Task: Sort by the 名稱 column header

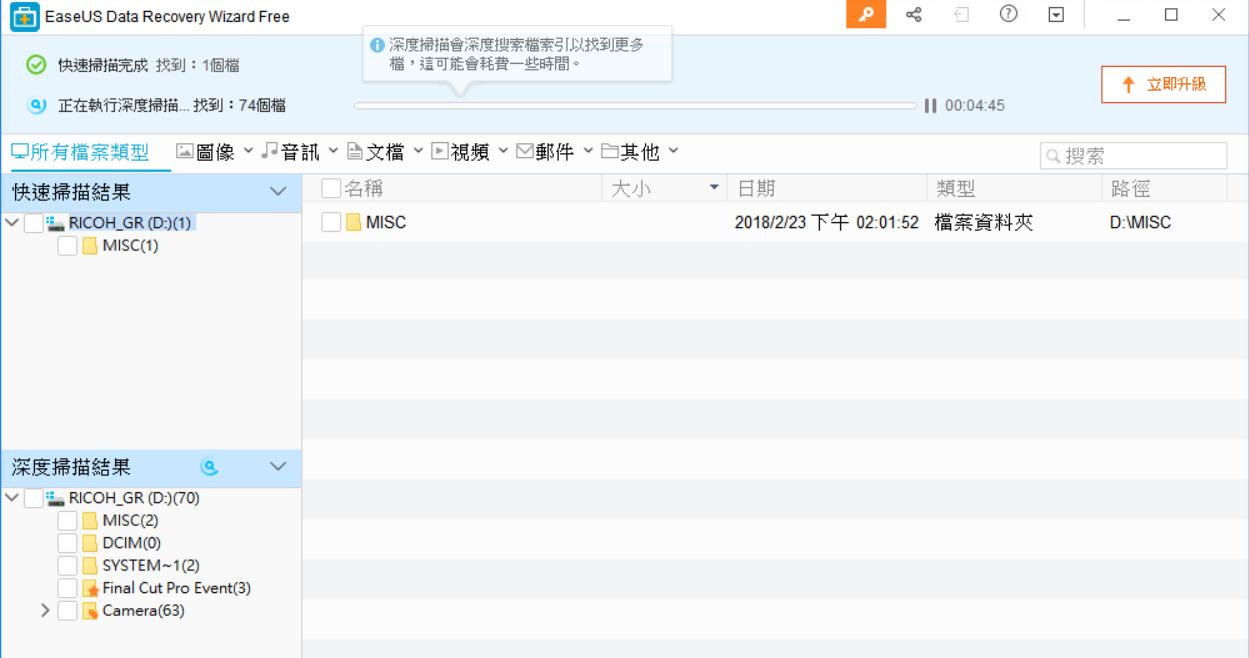Action: [x=364, y=188]
